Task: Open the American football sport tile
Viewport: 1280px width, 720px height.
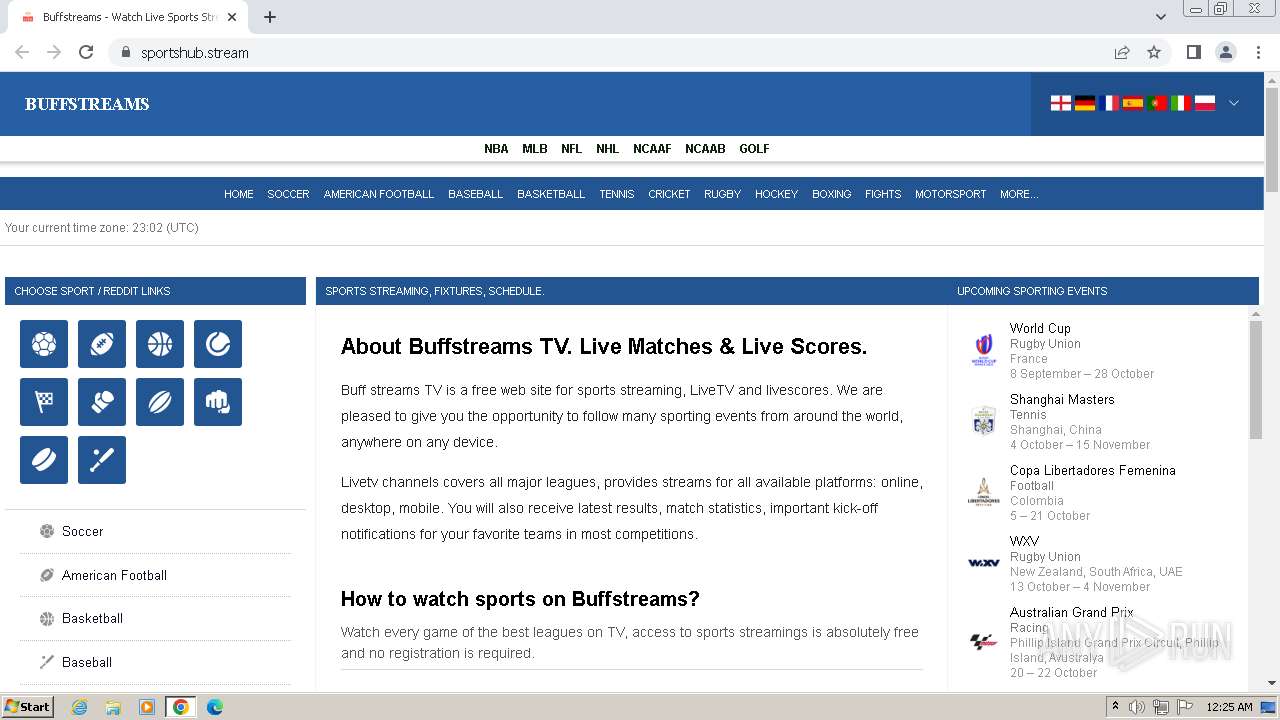Action: tap(102, 344)
